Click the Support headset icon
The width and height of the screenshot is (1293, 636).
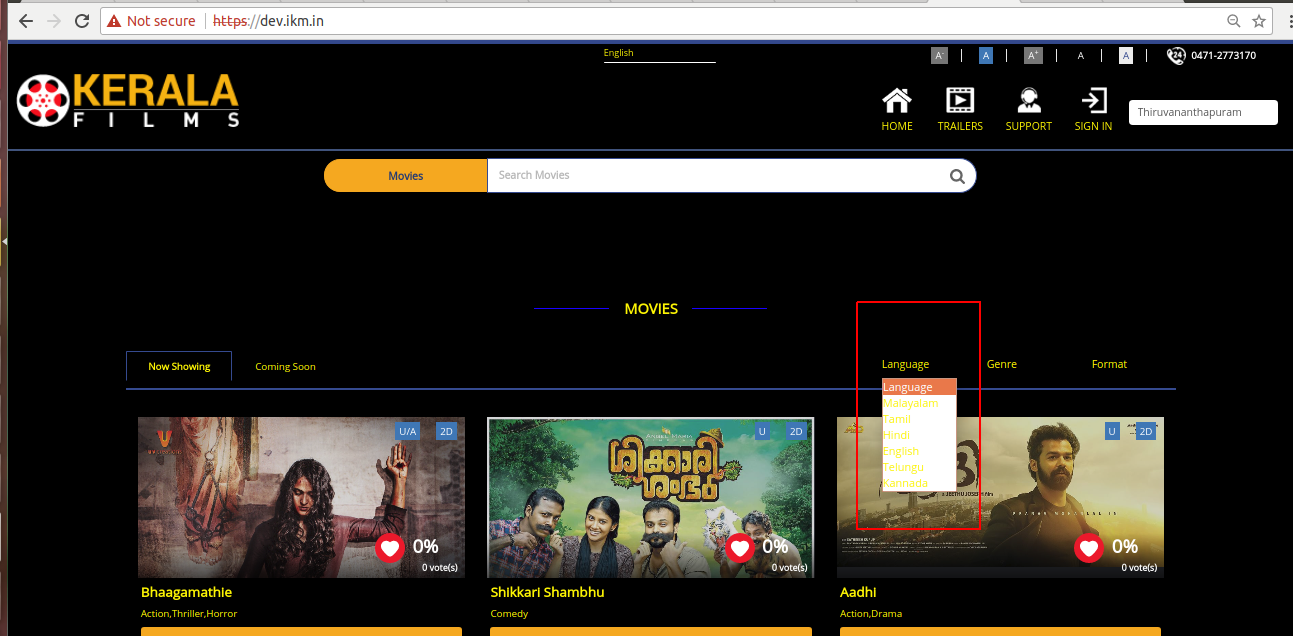point(1028,101)
